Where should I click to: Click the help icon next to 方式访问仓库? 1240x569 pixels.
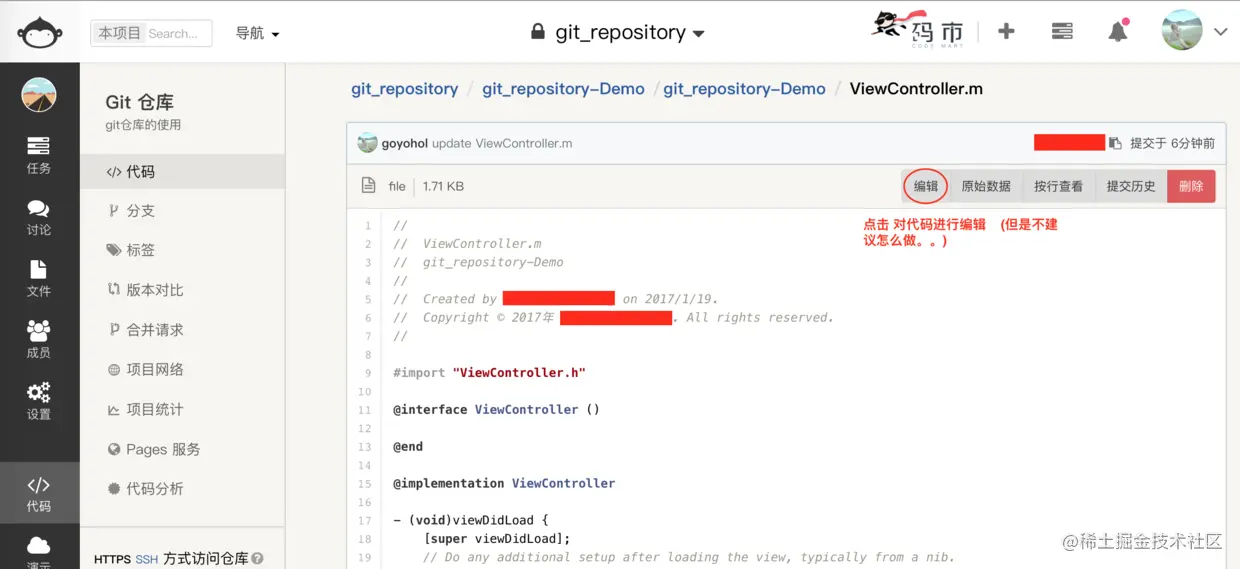258,559
